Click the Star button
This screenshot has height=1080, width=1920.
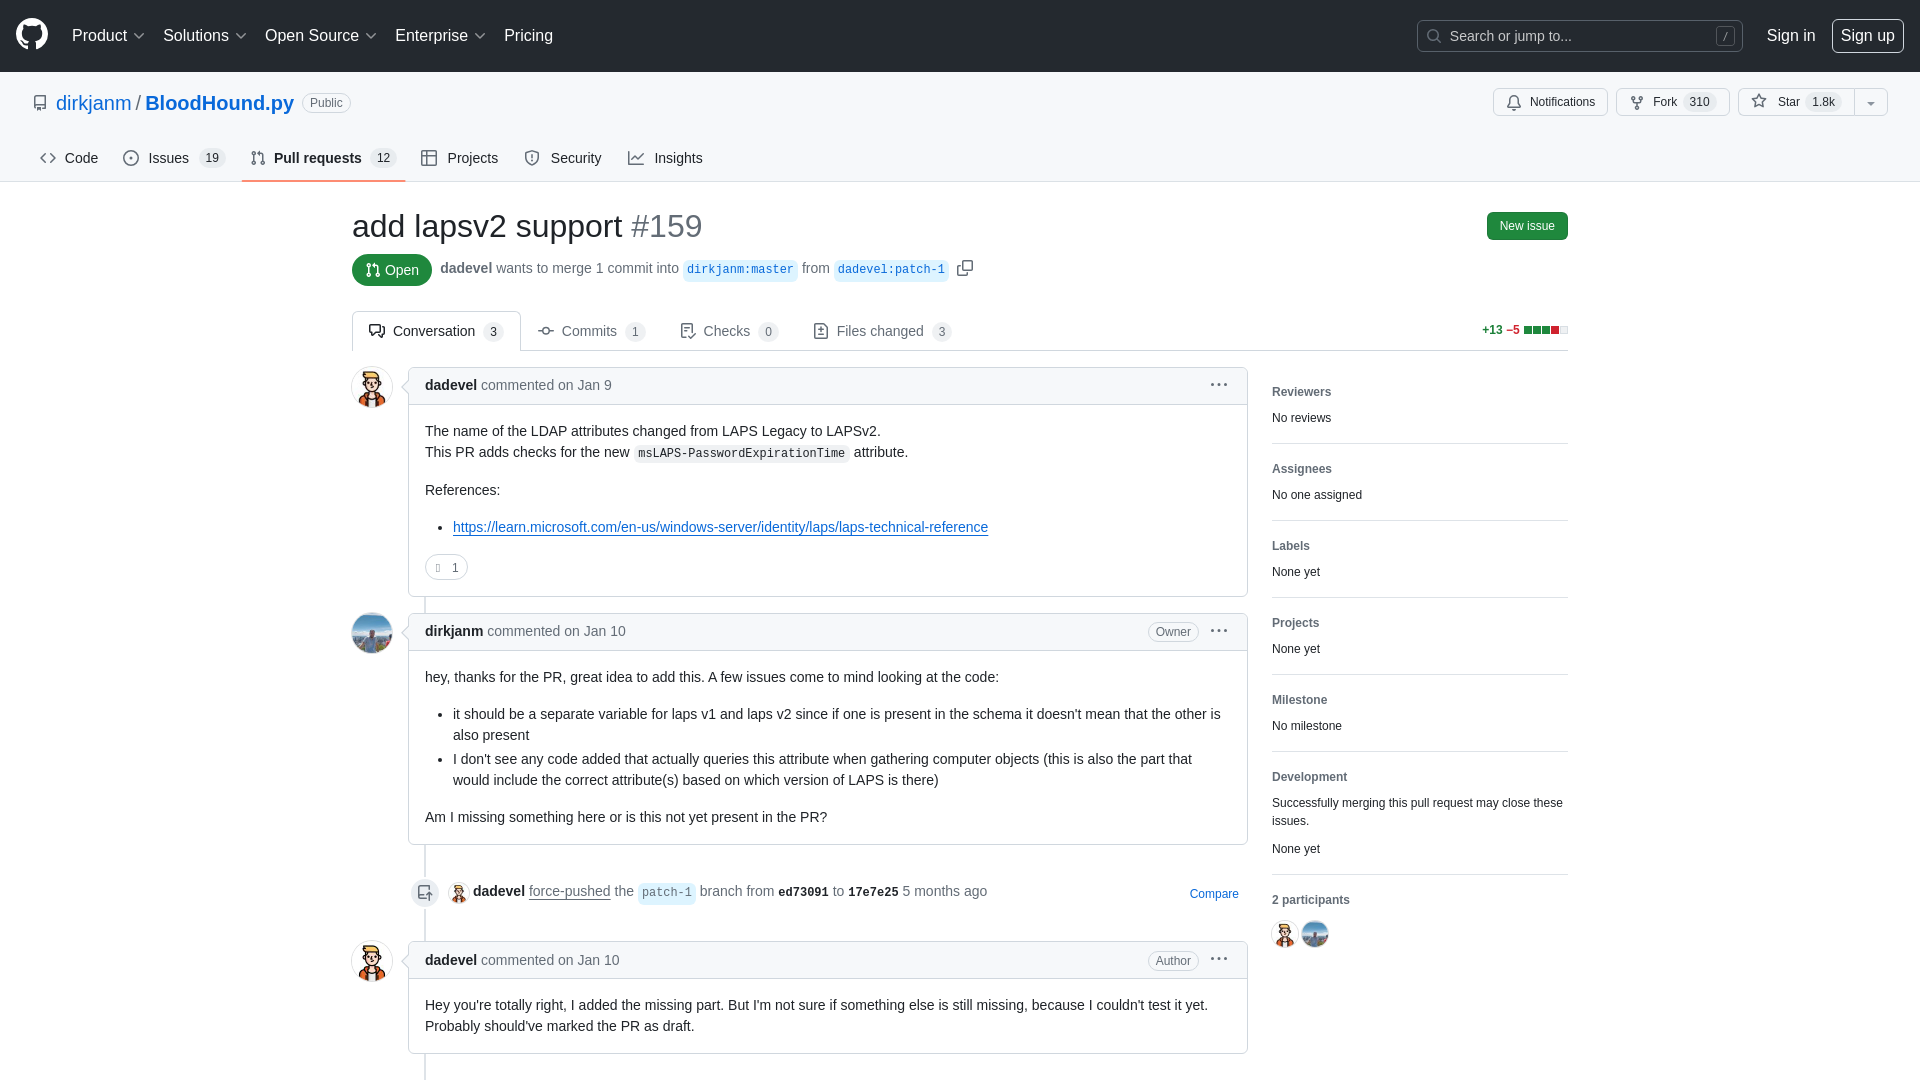point(1796,102)
